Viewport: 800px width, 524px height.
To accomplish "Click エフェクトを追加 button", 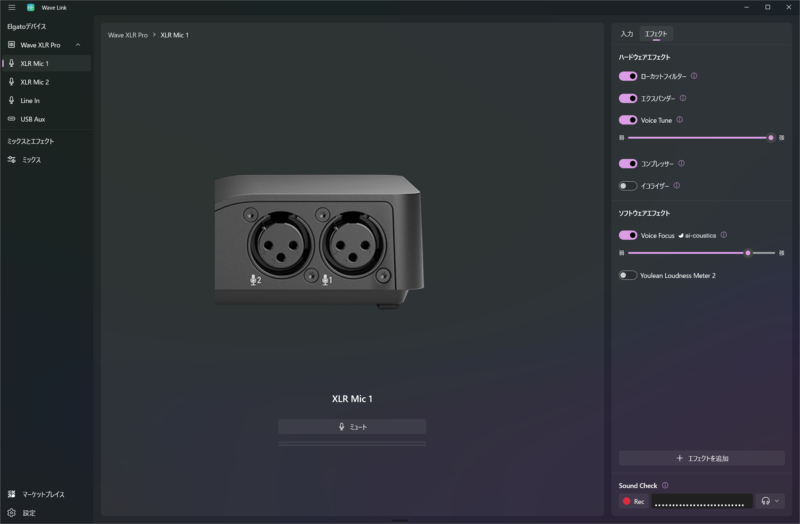I will [x=702, y=458].
